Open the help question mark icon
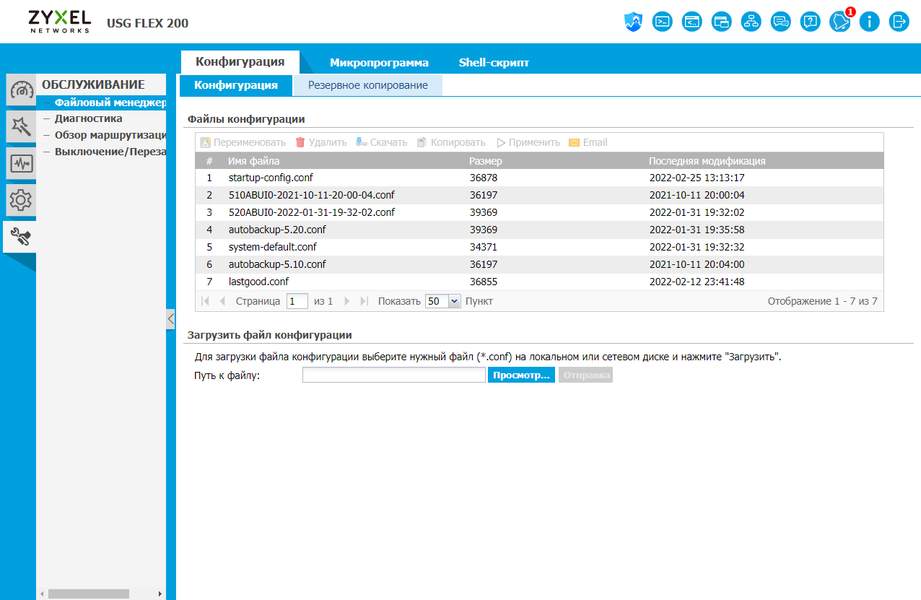Screen dimensions: 921x600 (810, 22)
